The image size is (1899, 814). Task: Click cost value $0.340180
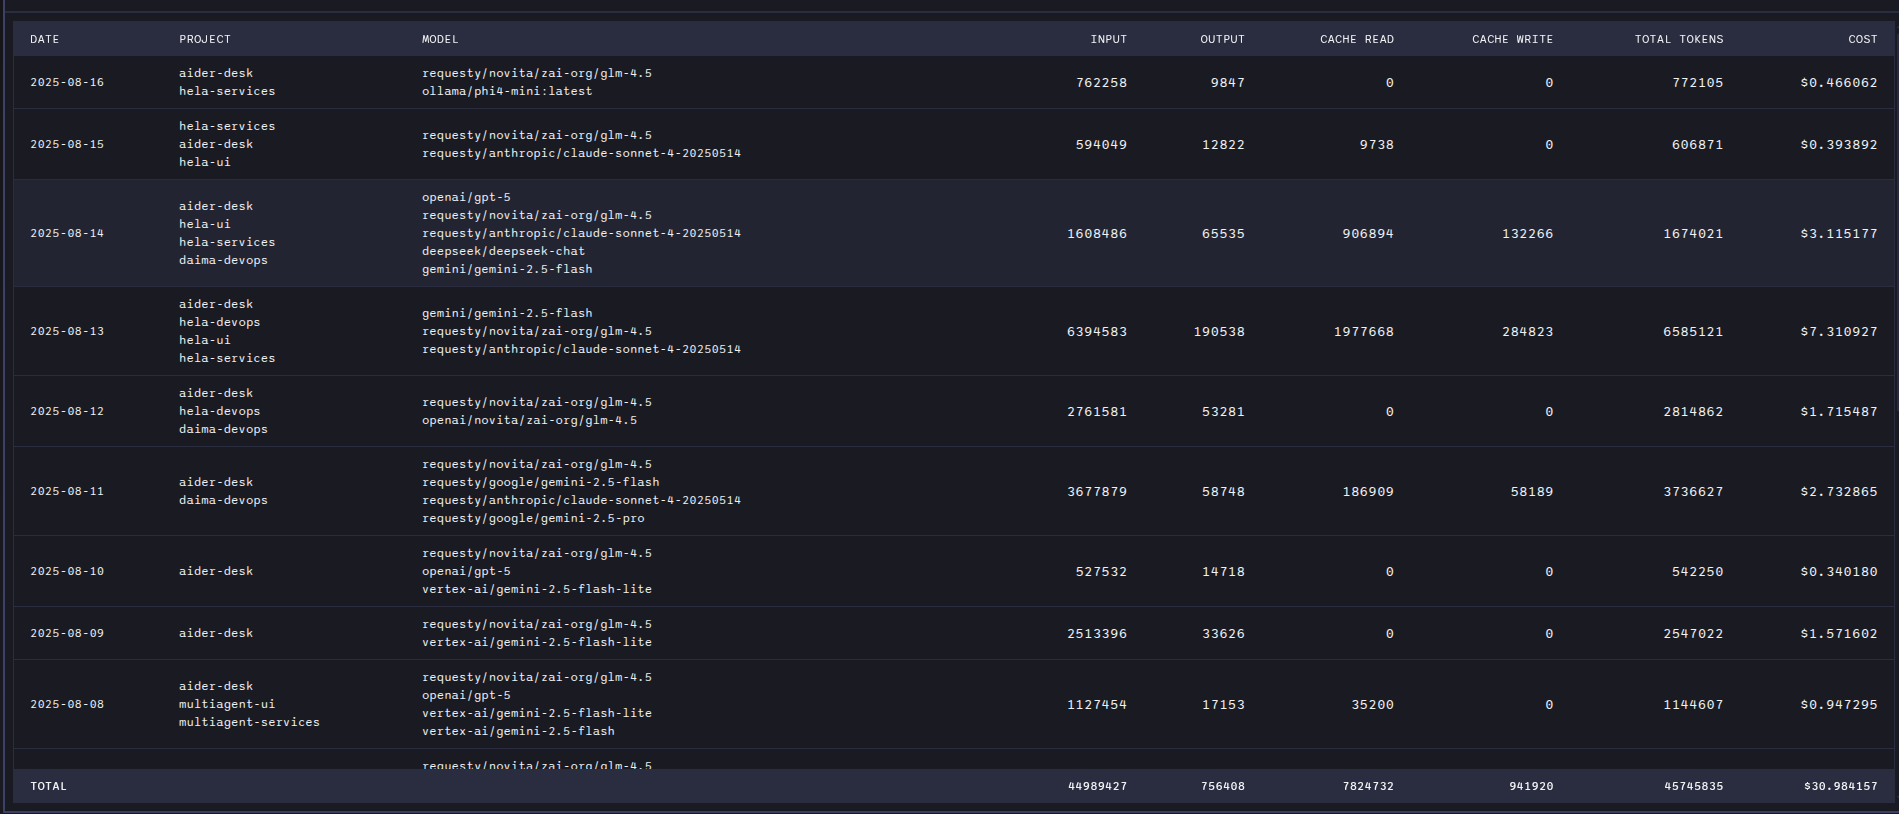[x=1838, y=571]
